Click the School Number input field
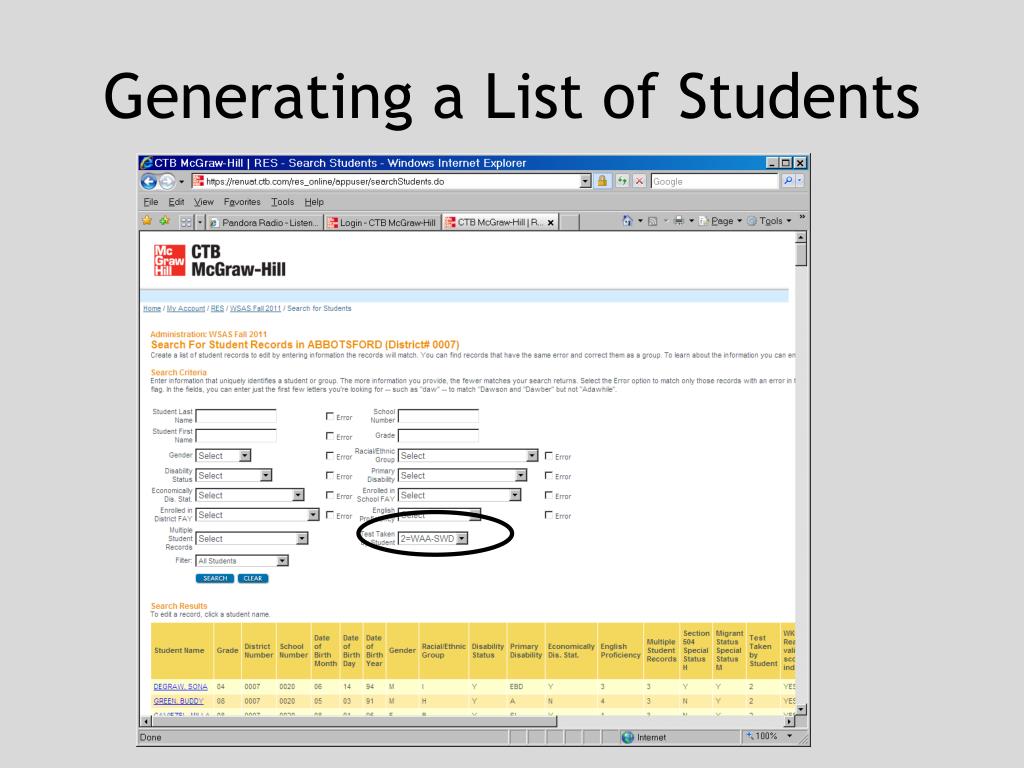The width and height of the screenshot is (1024, 768). tap(438, 416)
